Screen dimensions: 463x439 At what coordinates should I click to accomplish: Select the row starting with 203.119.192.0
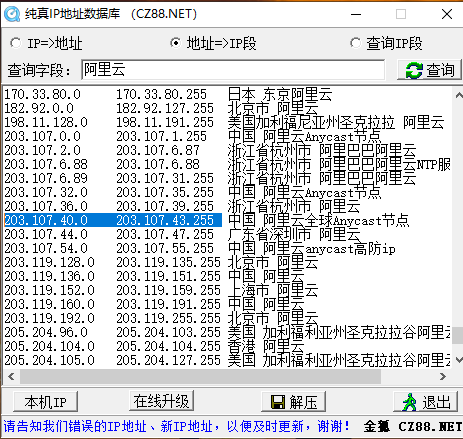(x=227, y=318)
